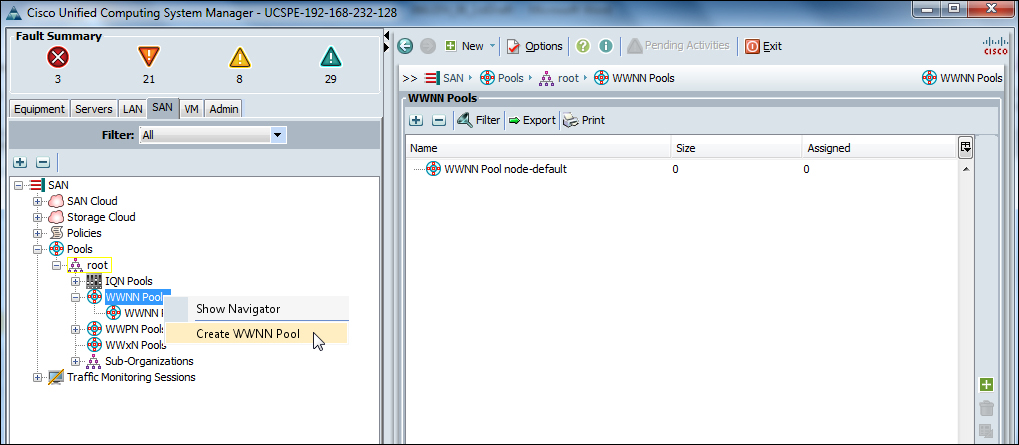Switch to the LAN tab
The width and height of the screenshot is (1019, 445).
(x=133, y=109)
